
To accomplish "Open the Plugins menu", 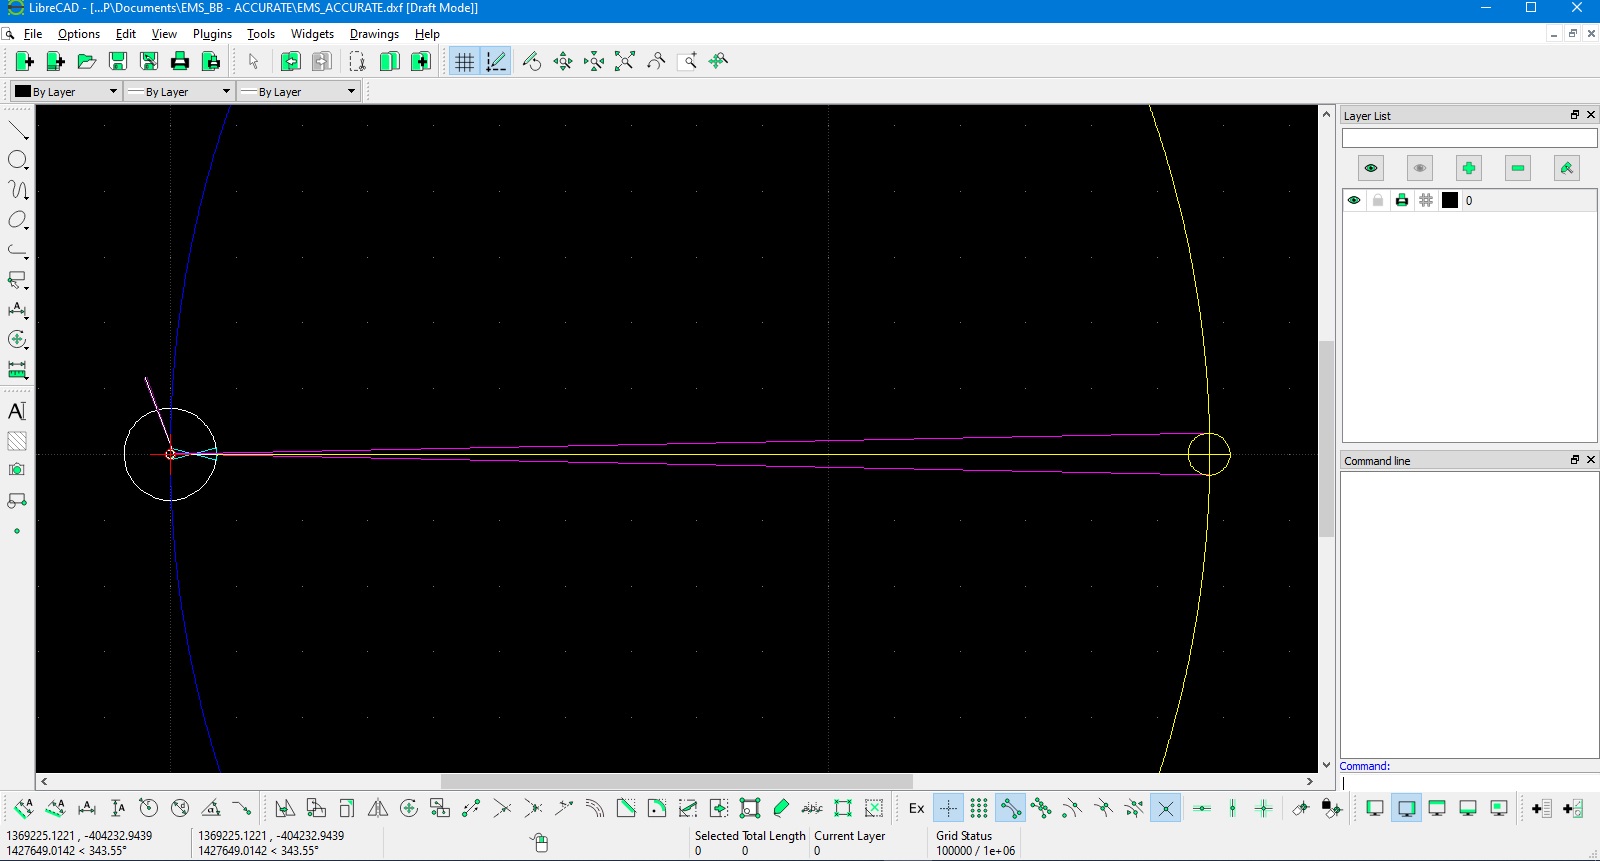I will click(x=212, y=33).
